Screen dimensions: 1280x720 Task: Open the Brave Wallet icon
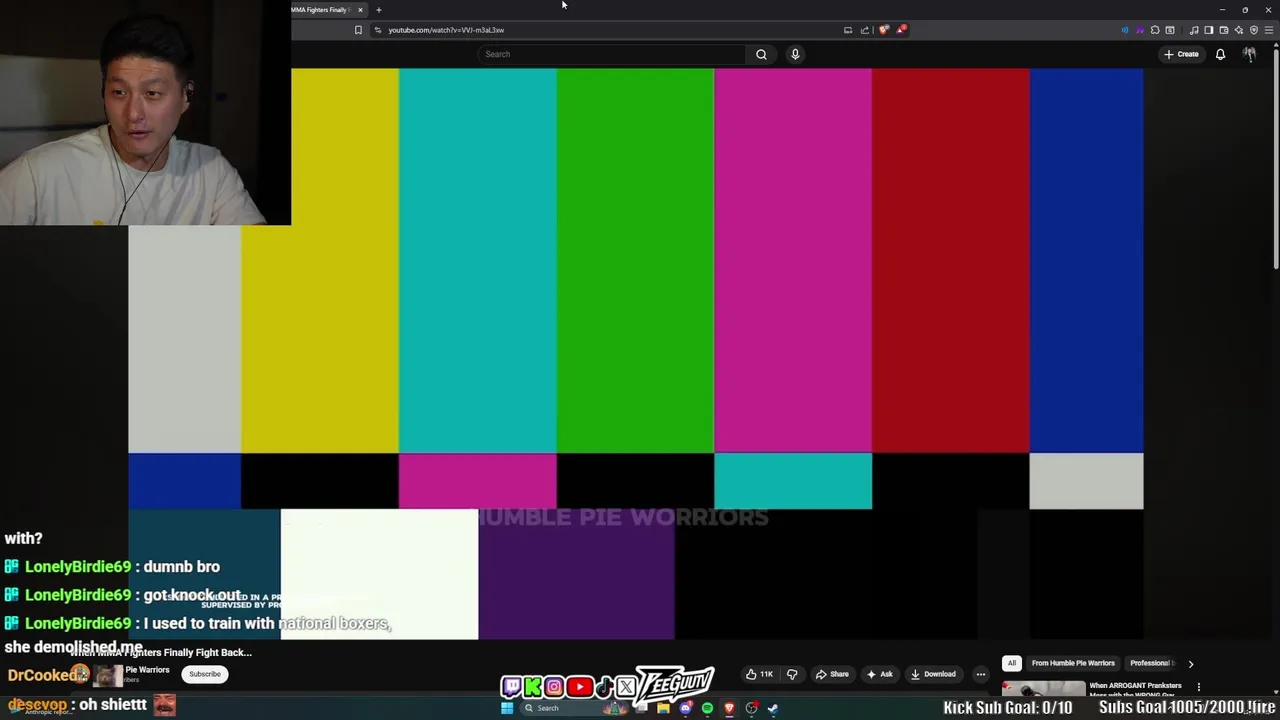coord(1224,30)
